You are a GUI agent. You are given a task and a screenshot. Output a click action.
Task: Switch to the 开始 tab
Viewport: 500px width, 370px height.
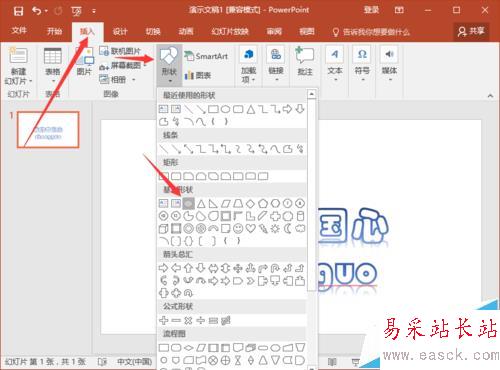click(54, 31)
